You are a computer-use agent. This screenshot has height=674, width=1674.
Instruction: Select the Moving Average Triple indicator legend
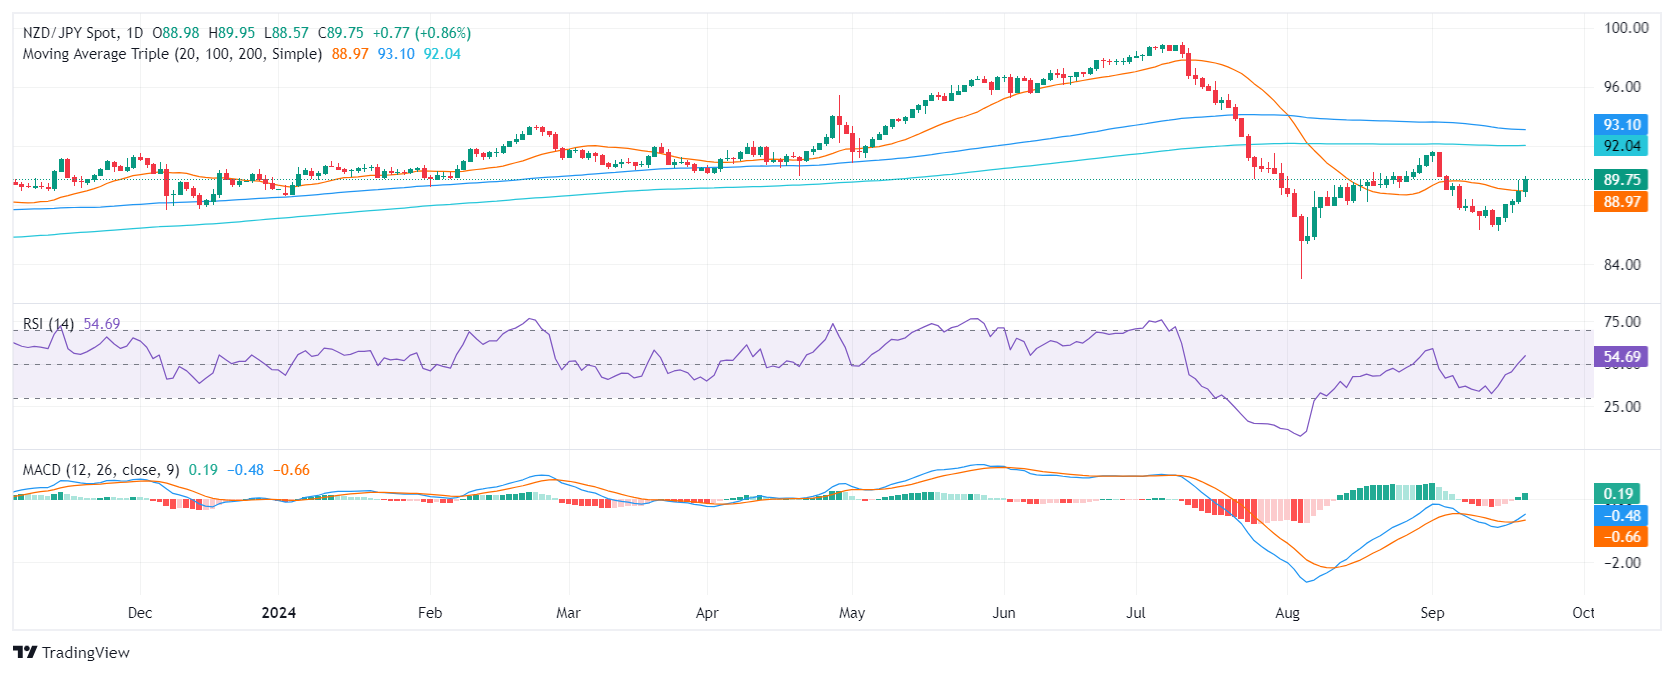(172, 54)
